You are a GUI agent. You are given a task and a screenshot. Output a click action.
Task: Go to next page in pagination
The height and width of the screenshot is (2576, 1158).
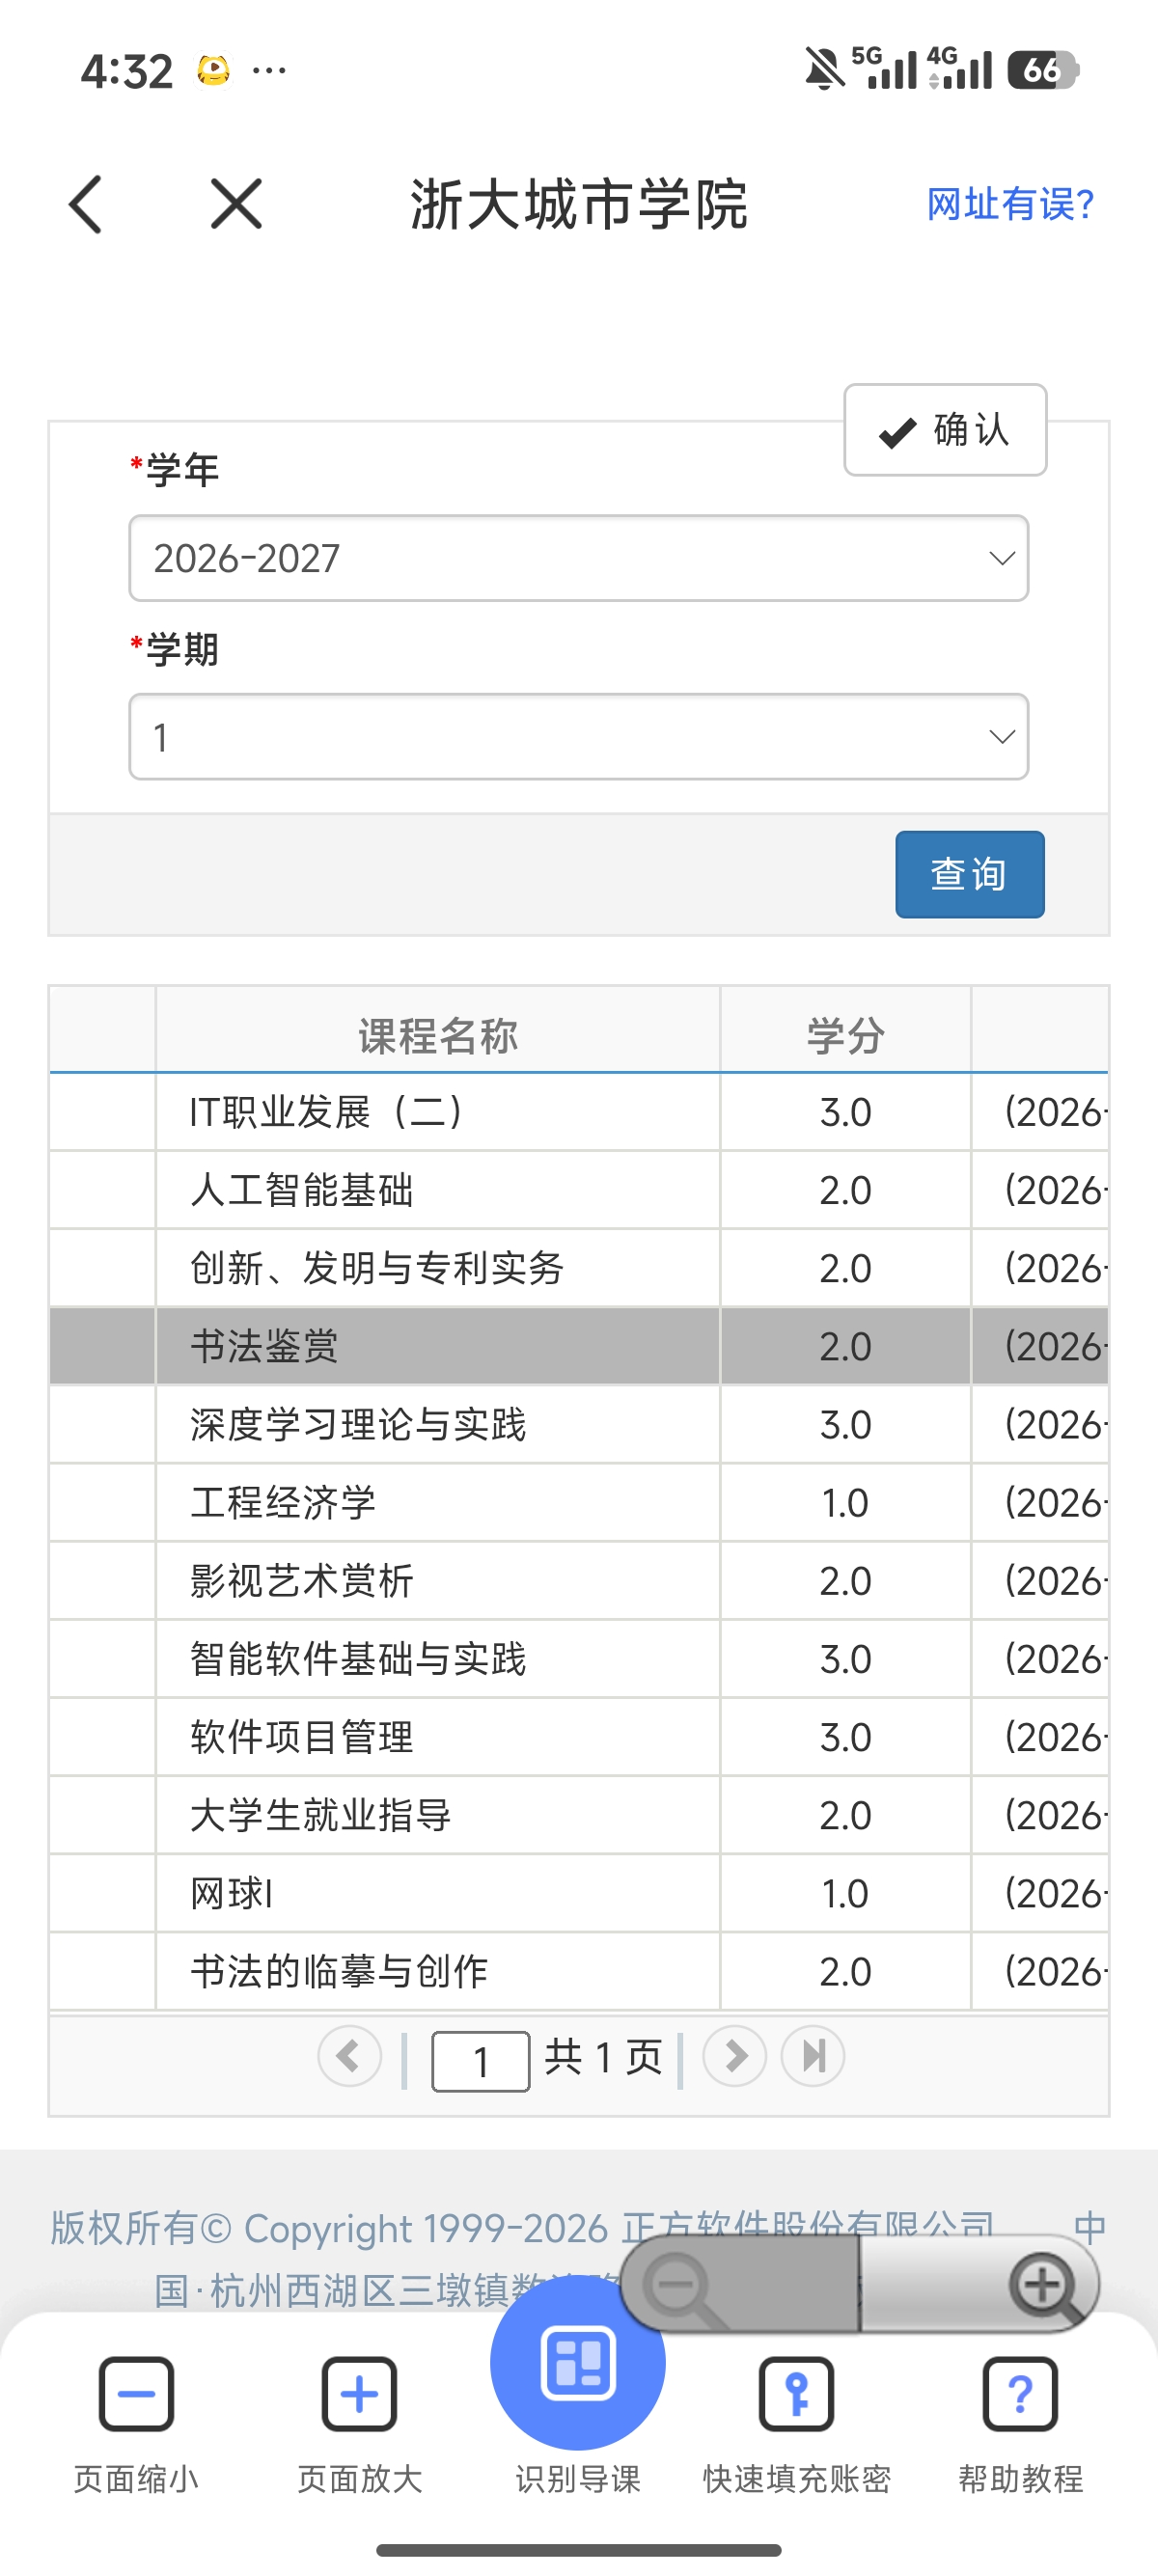click(x=735, y=2056)
